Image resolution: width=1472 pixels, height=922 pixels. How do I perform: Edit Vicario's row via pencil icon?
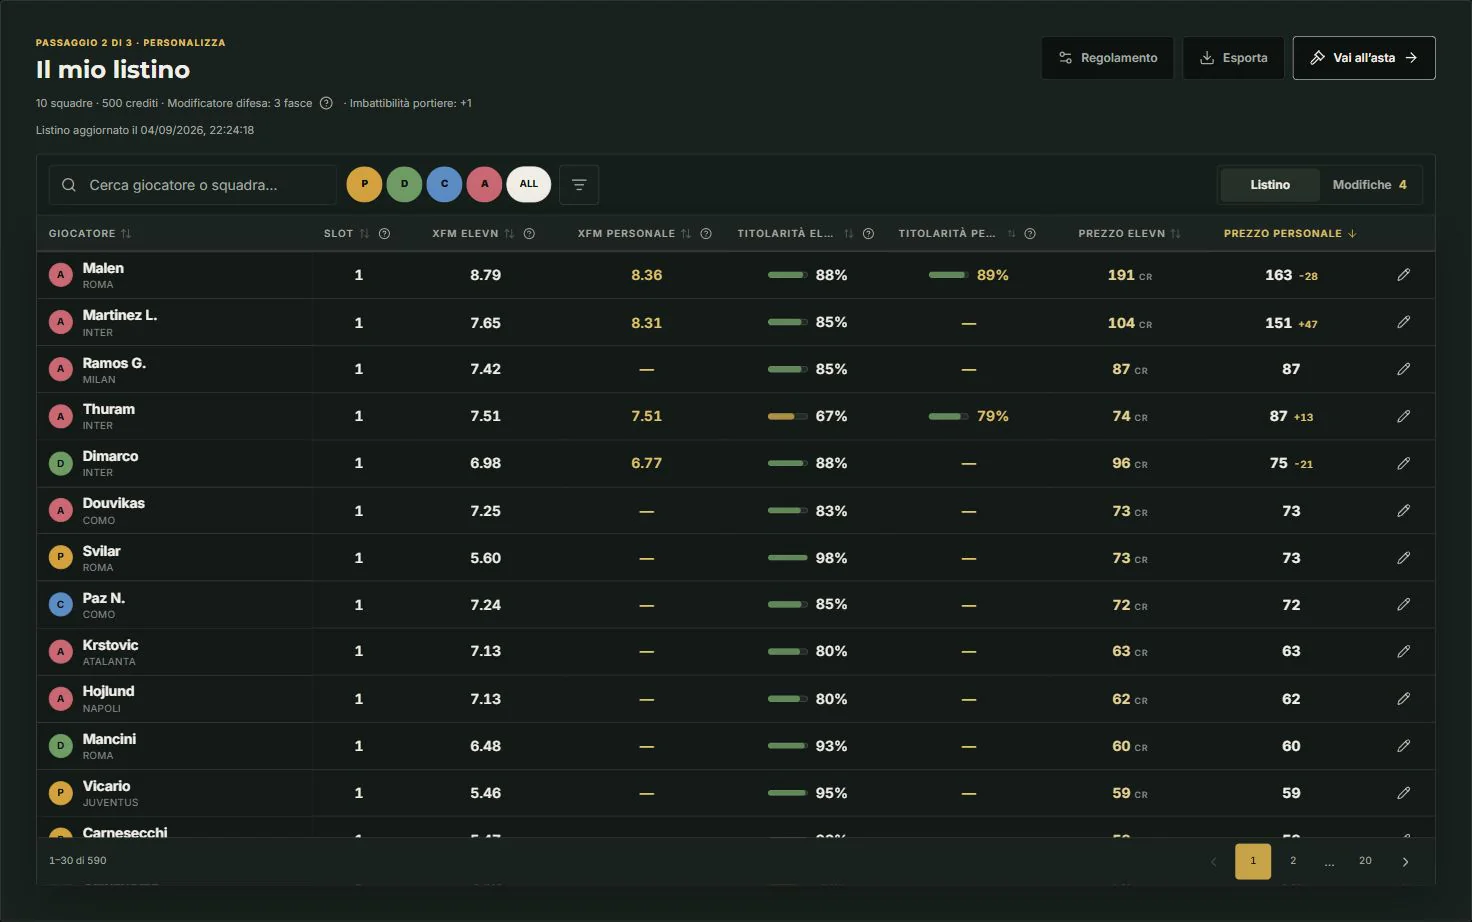(1403, 793)
